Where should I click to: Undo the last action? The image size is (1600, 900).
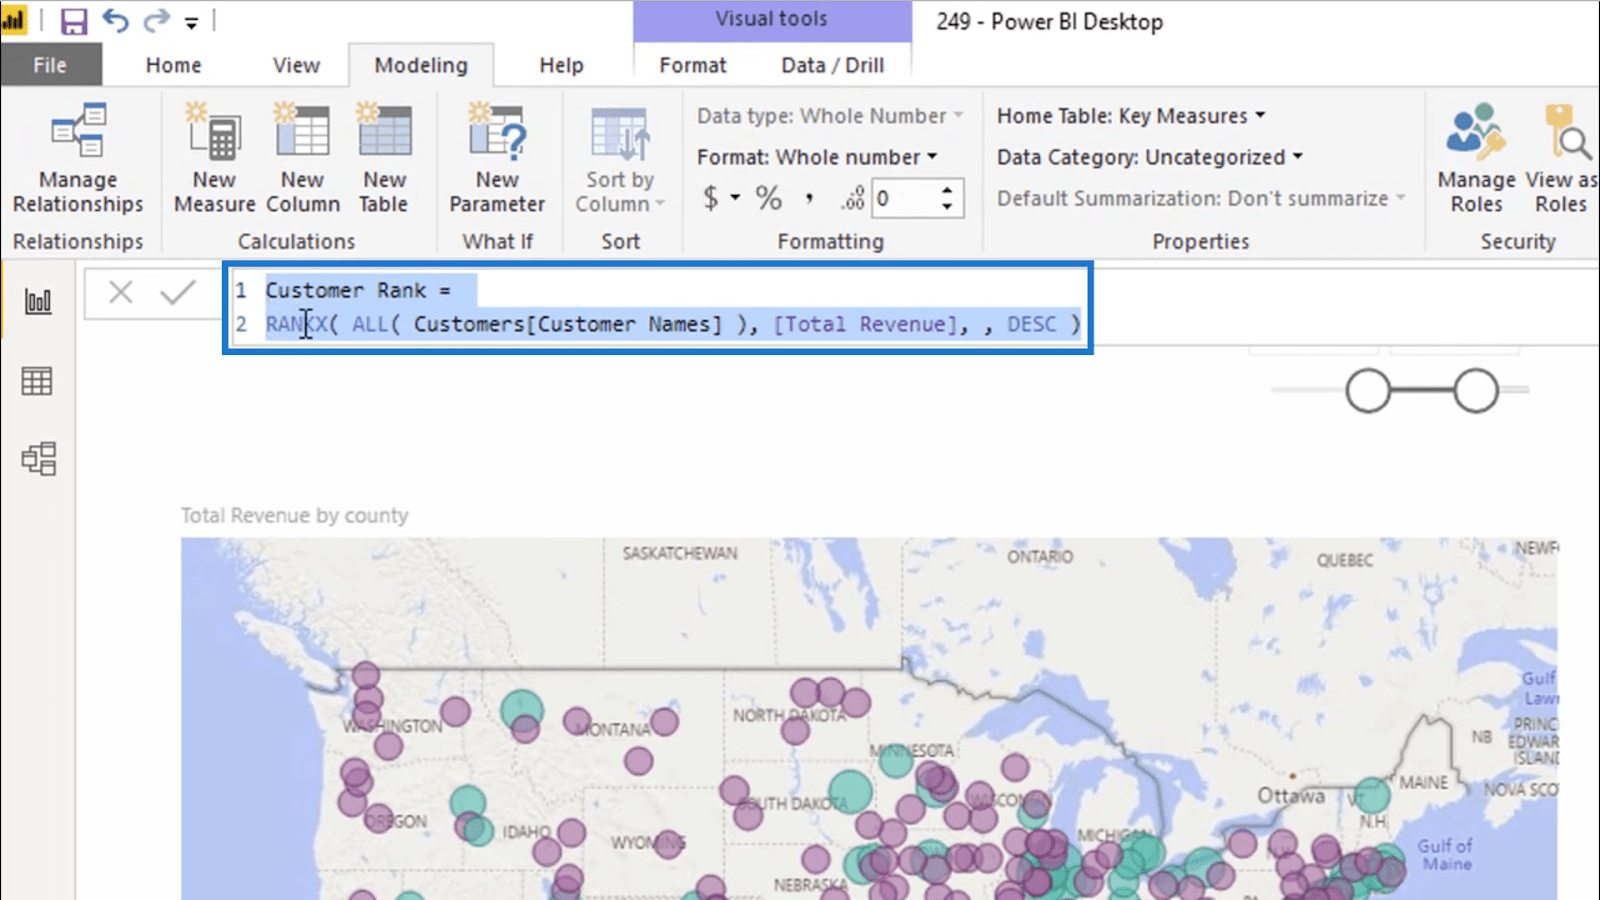click(116, 21)
